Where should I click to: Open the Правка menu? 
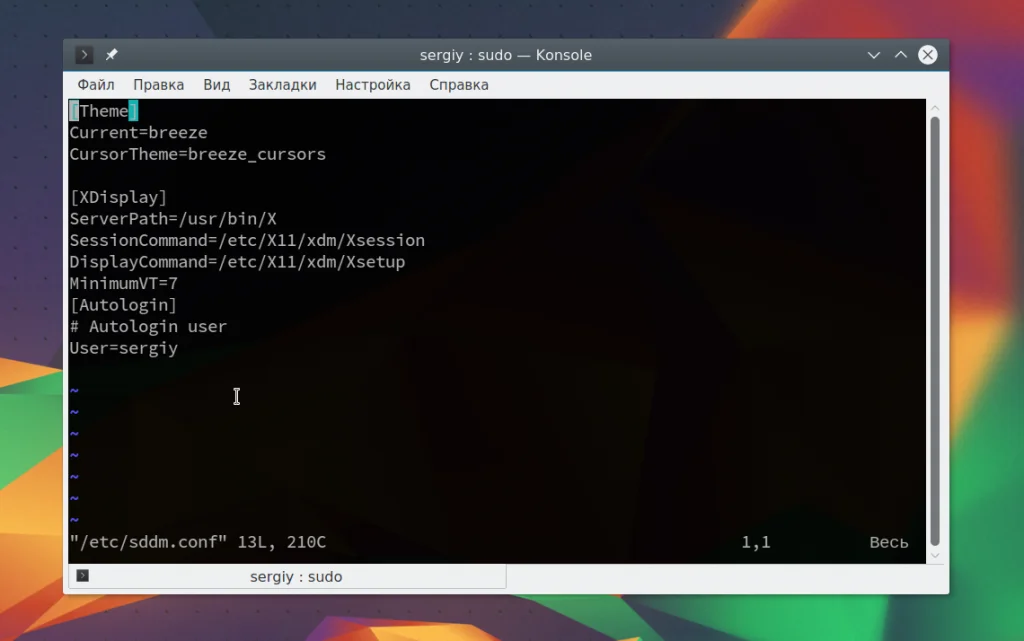click(159, 85)
